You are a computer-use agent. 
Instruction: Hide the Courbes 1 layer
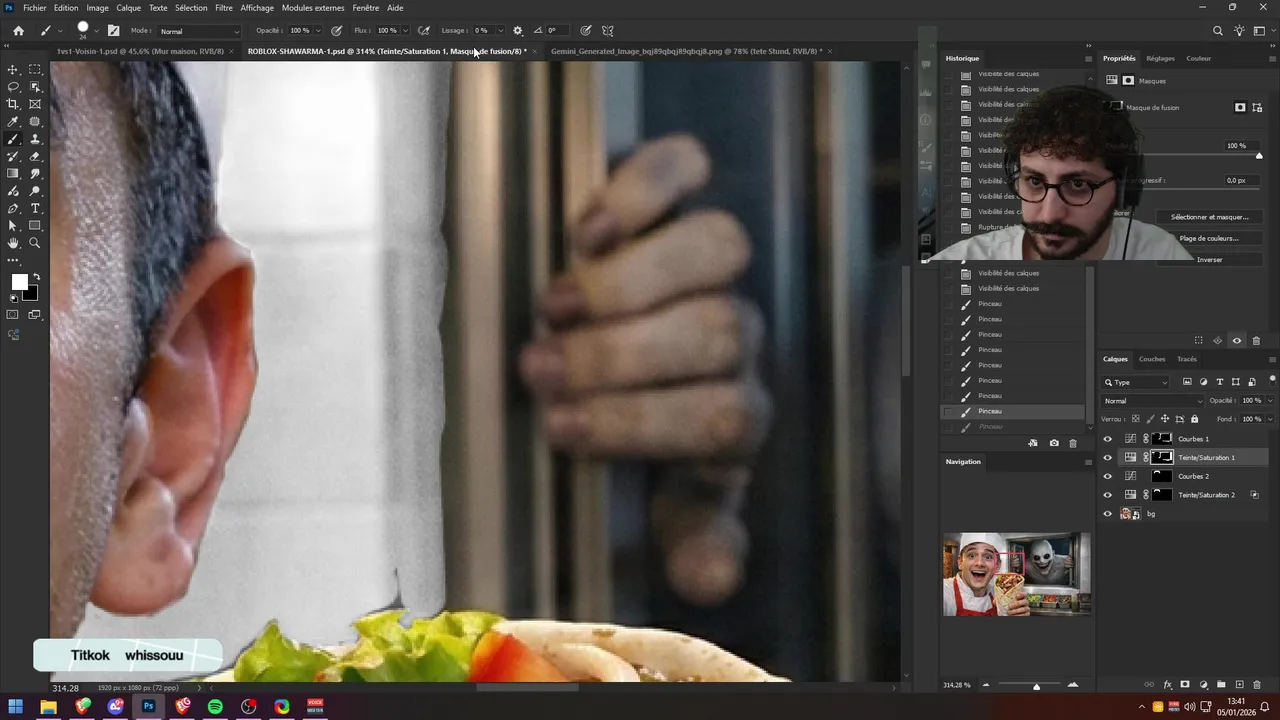[1107, 439]
